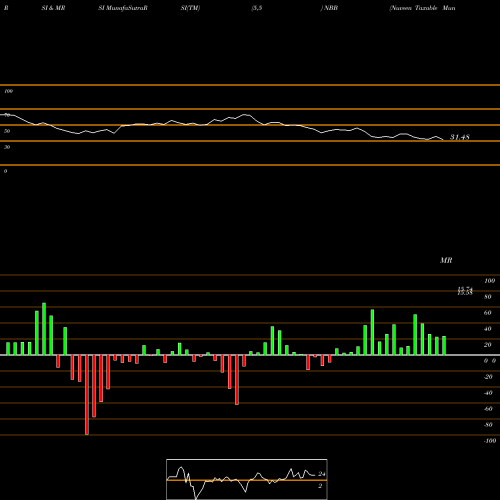Click the 'Nuveen Taxable Mun' fund name
Viewport: 500px width, 500px height.
point(422,8)
